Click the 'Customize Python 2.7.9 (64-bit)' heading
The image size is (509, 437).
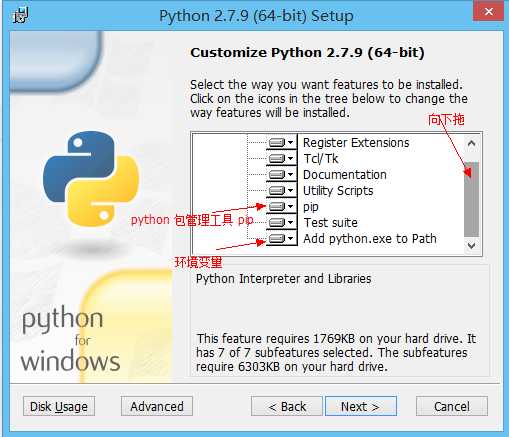coord(307,53)
